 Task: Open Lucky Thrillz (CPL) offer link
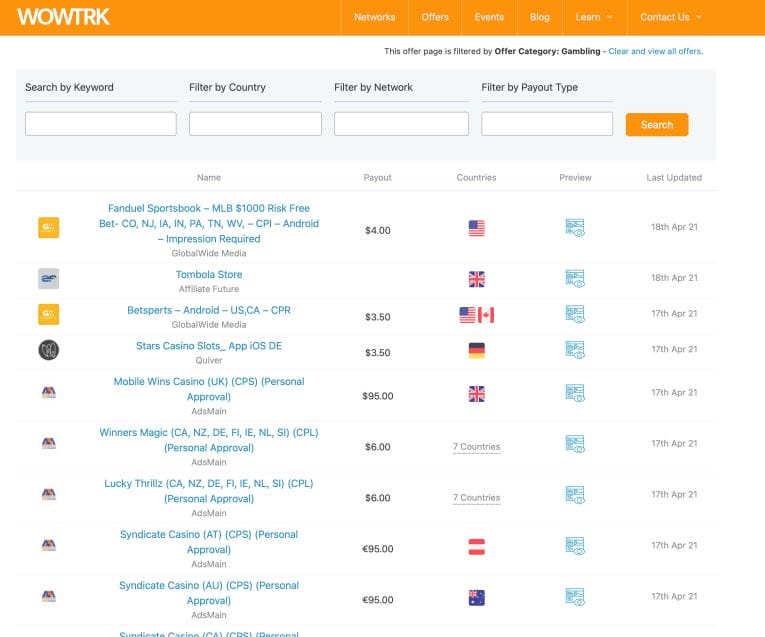[x=209, y=491]
